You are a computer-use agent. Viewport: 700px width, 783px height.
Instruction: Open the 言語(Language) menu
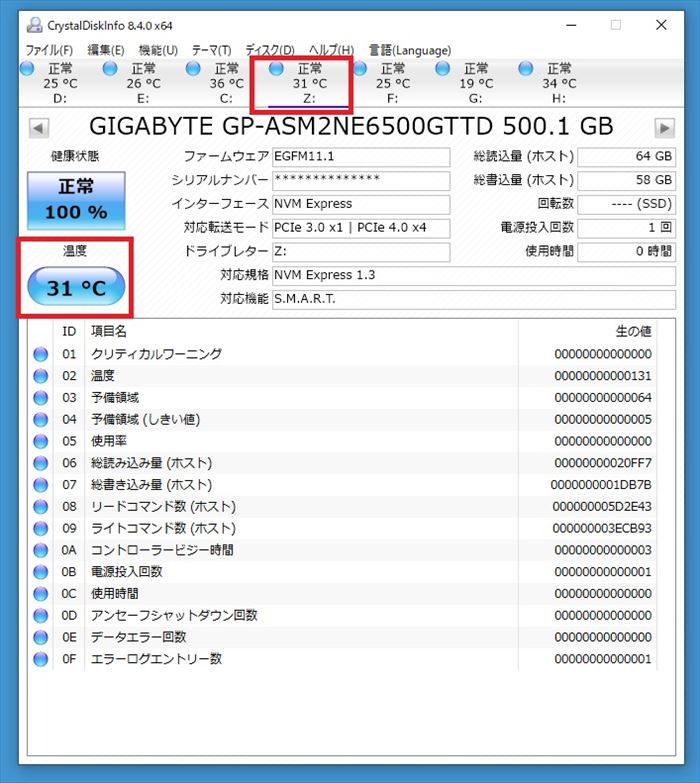(409, 50)
